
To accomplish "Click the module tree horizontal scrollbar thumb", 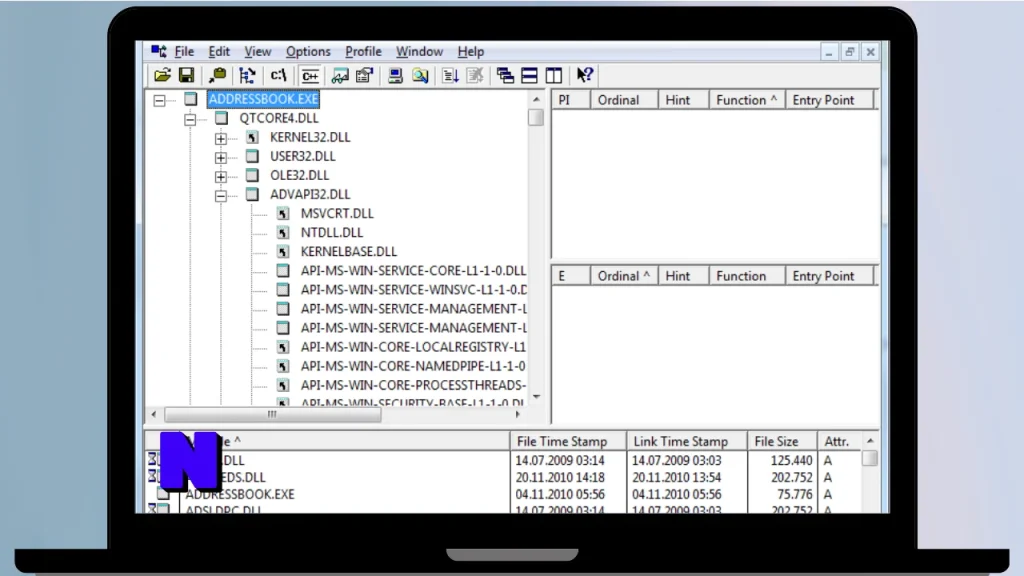I will pyautogui.click(x=272, y=414).
